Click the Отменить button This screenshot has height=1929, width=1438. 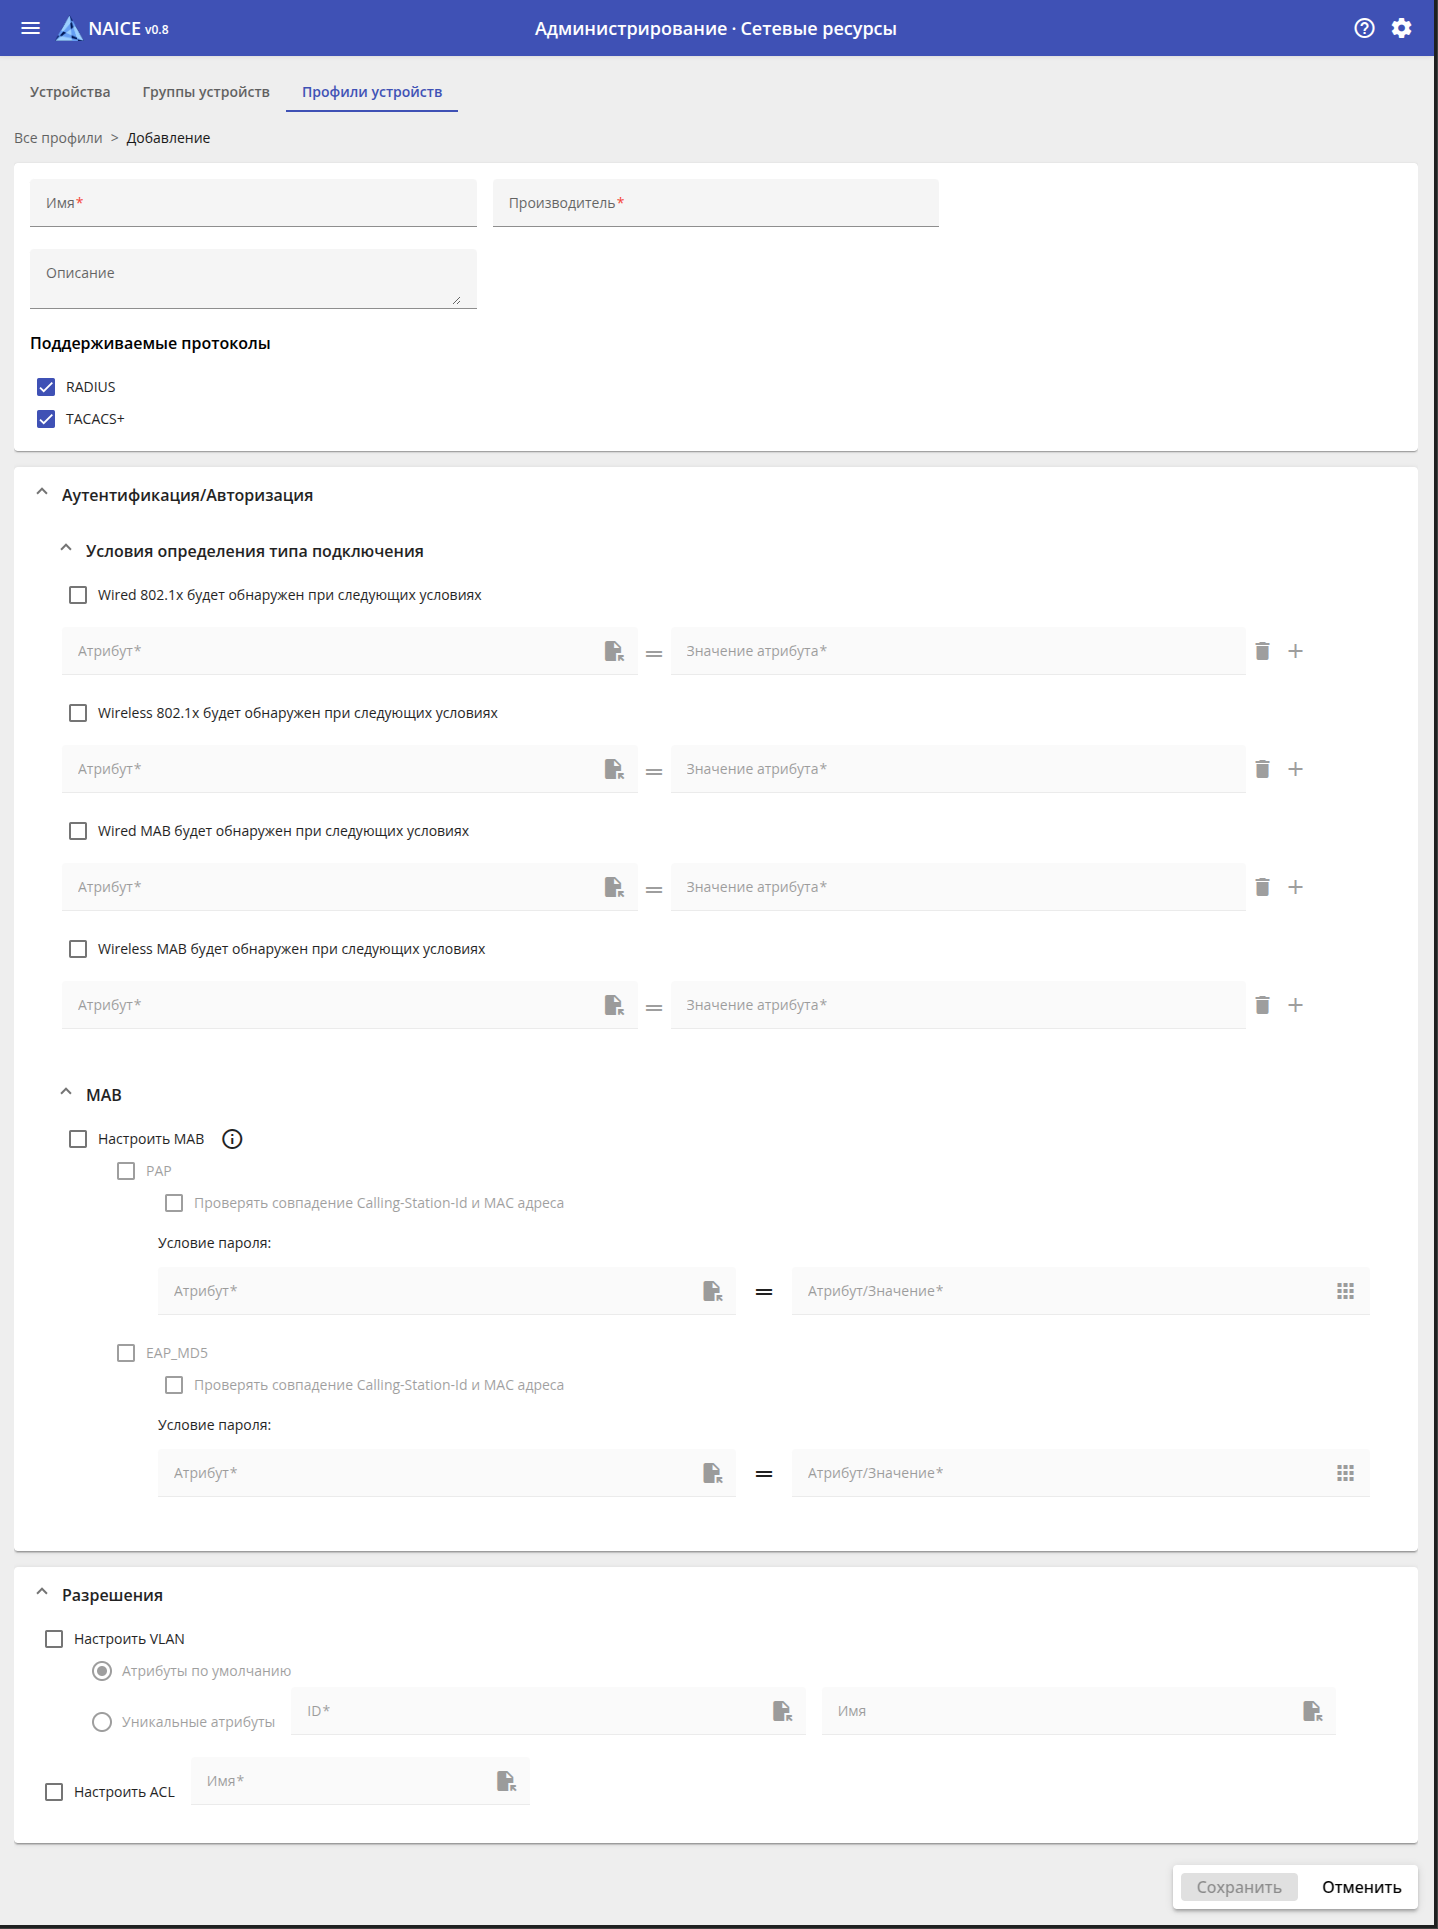[1361, 1887]
